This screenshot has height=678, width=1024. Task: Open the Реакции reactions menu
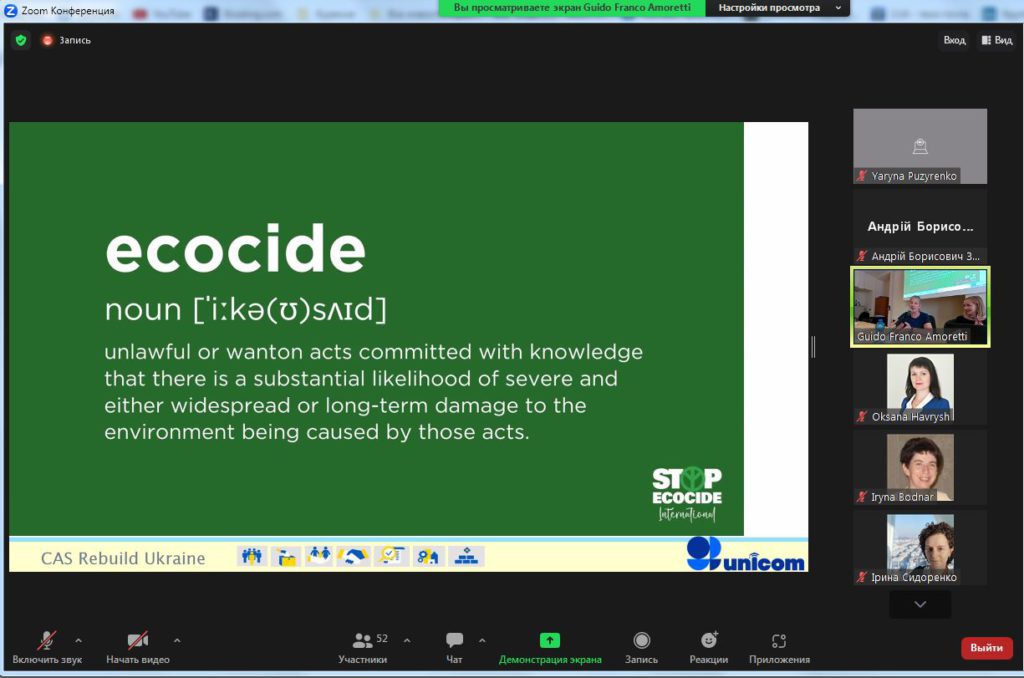pyautogui.click(x=708, y=646)
